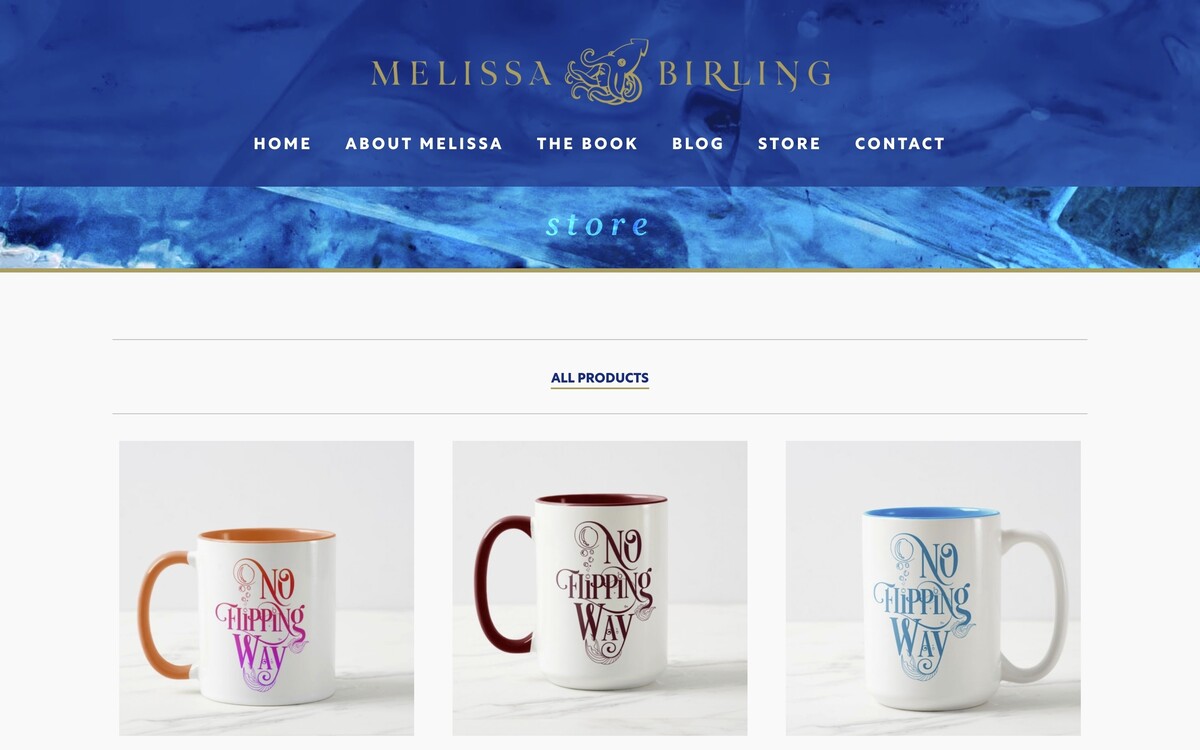Select the All Products category link
Viewport: 1200px width, 750px height.
tap(600, 378)
